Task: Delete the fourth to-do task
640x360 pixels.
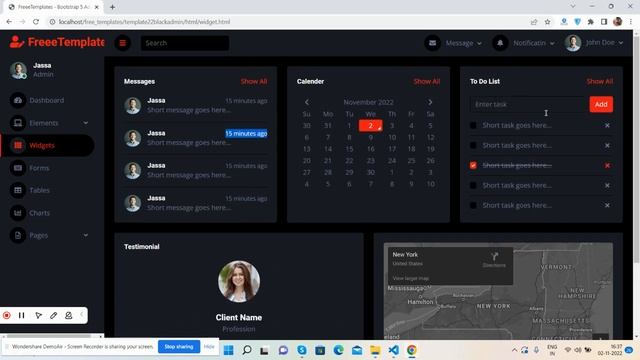Action: tap(607, 185)
